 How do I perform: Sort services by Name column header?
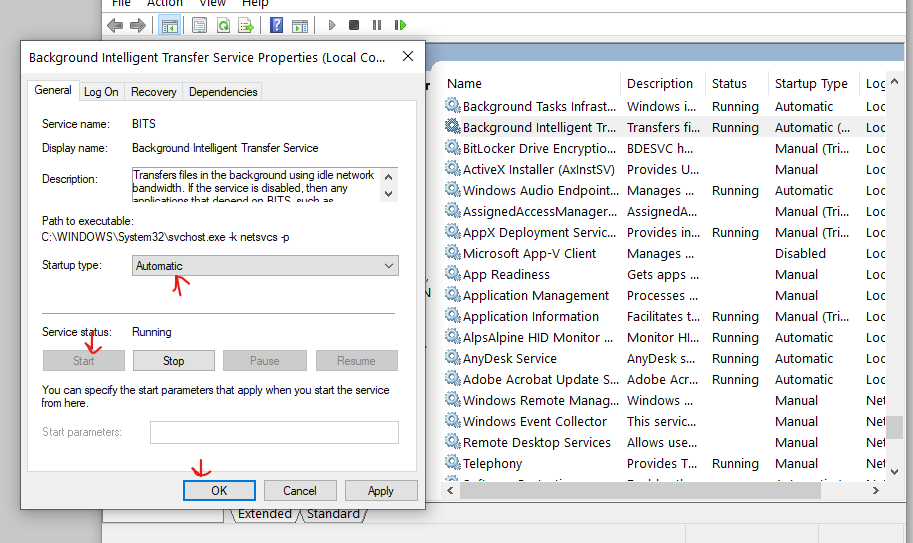[530, 84]
